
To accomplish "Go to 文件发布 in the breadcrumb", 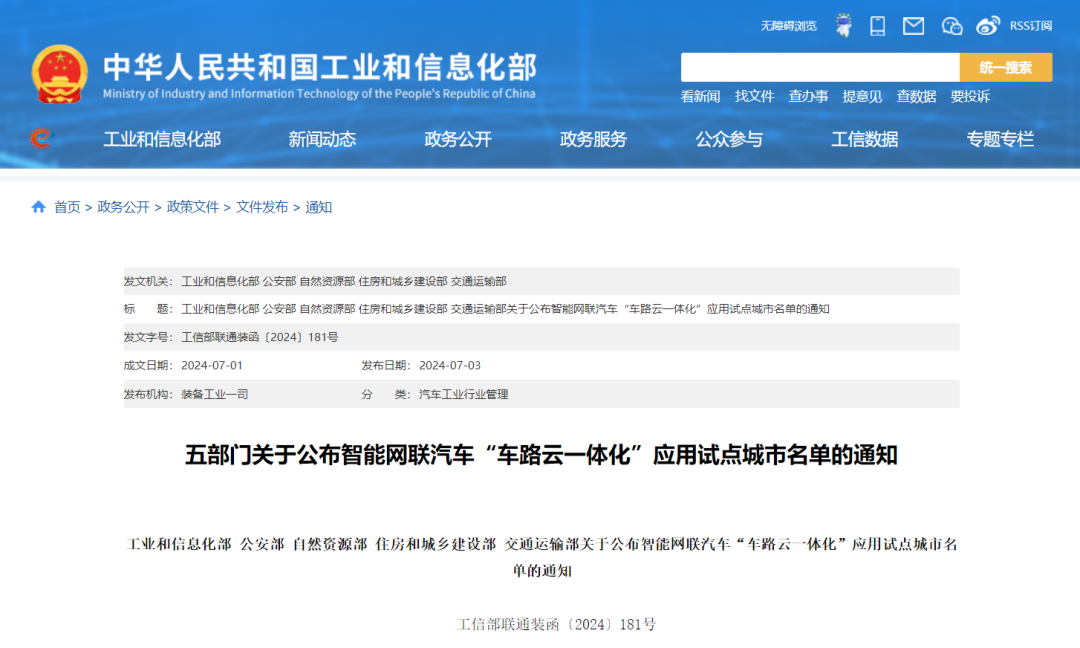I will pos(262,207).
